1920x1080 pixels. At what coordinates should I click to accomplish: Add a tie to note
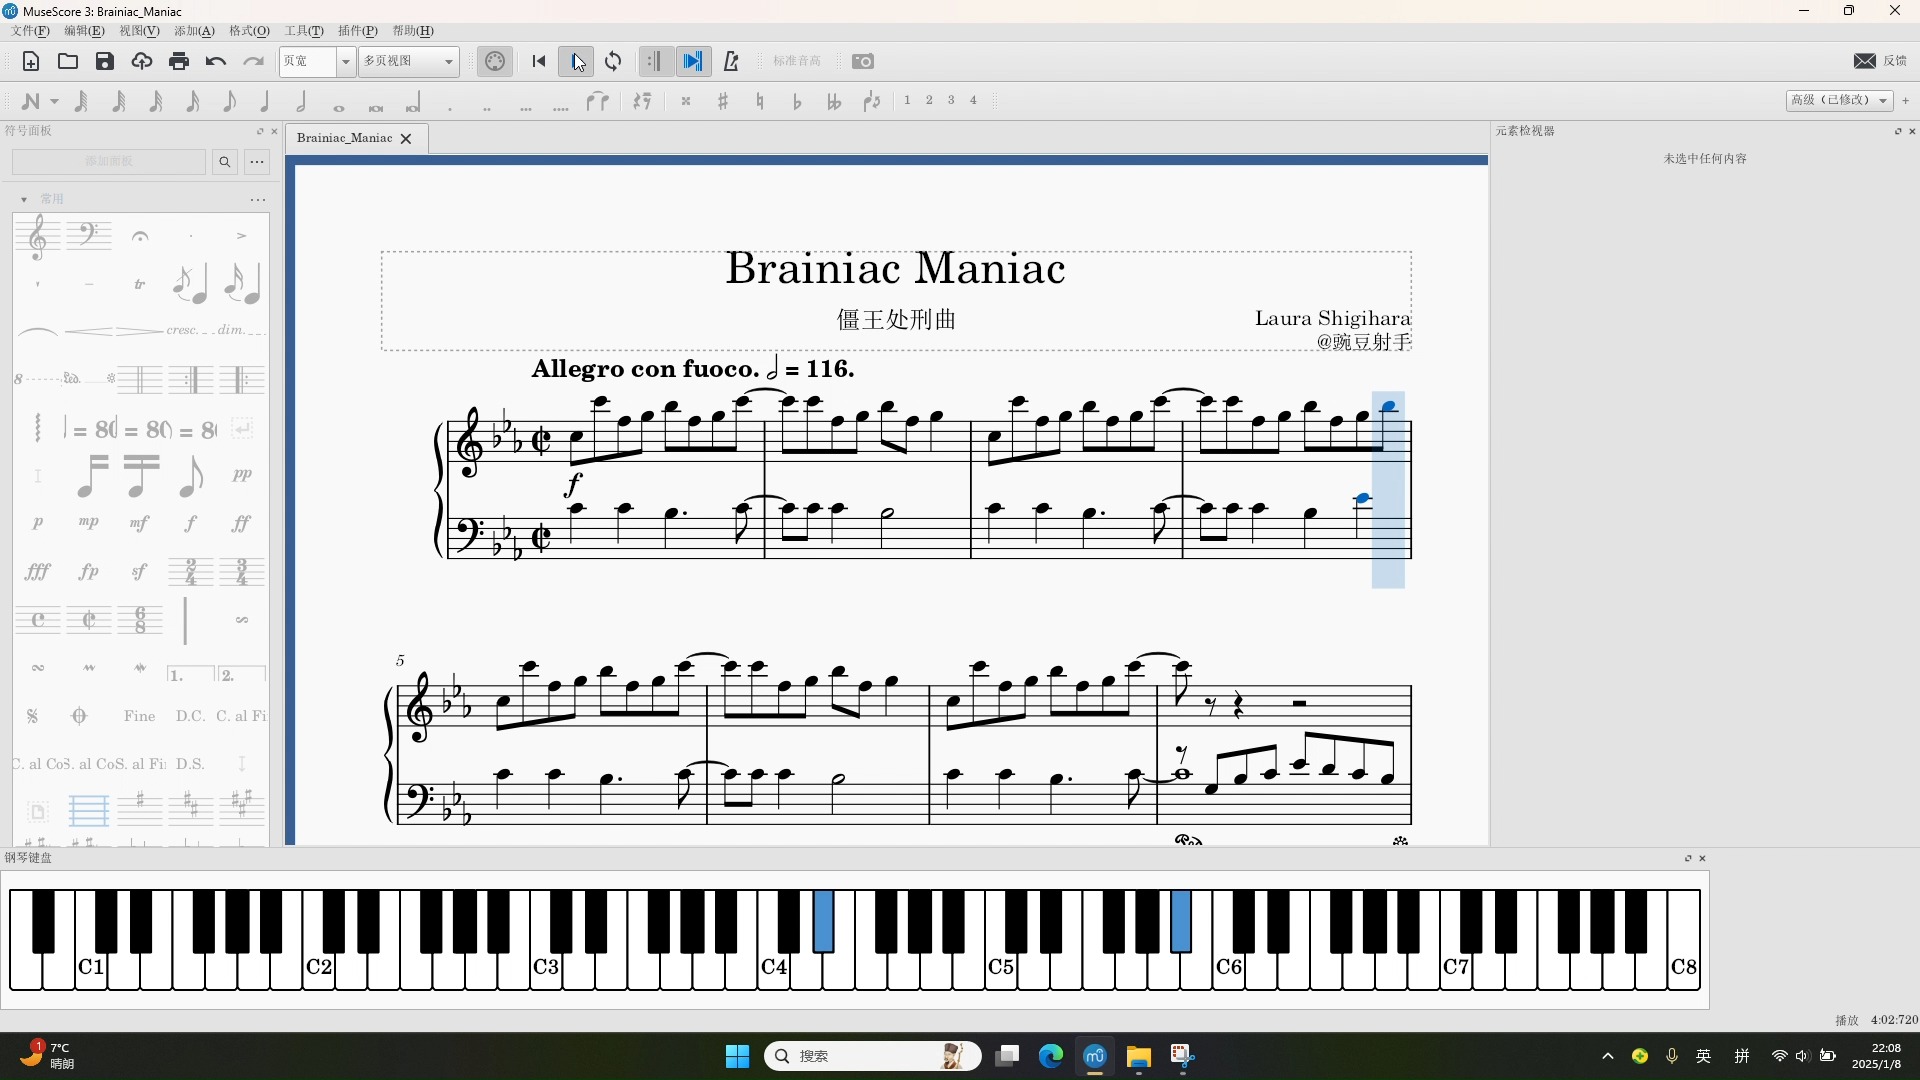pyautogui.click(x=598, y=101)
